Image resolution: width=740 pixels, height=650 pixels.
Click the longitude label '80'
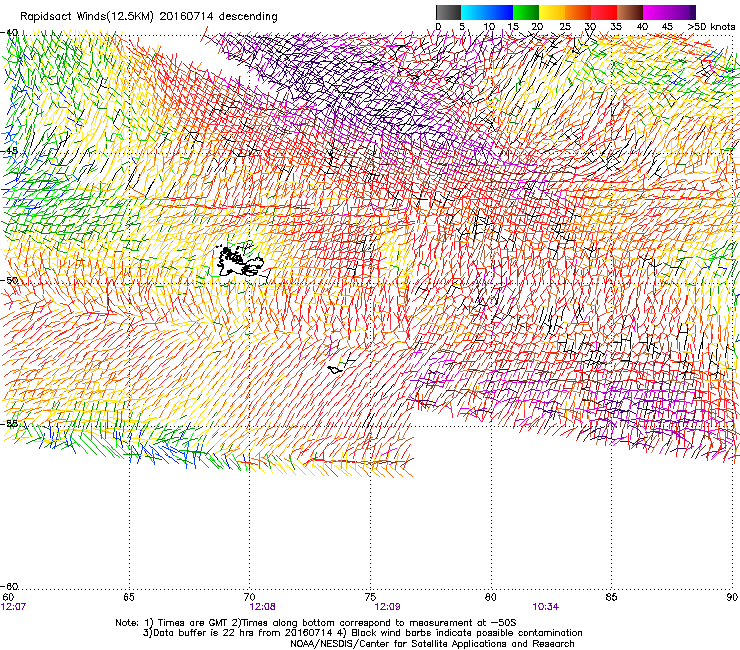pos(491,597)
